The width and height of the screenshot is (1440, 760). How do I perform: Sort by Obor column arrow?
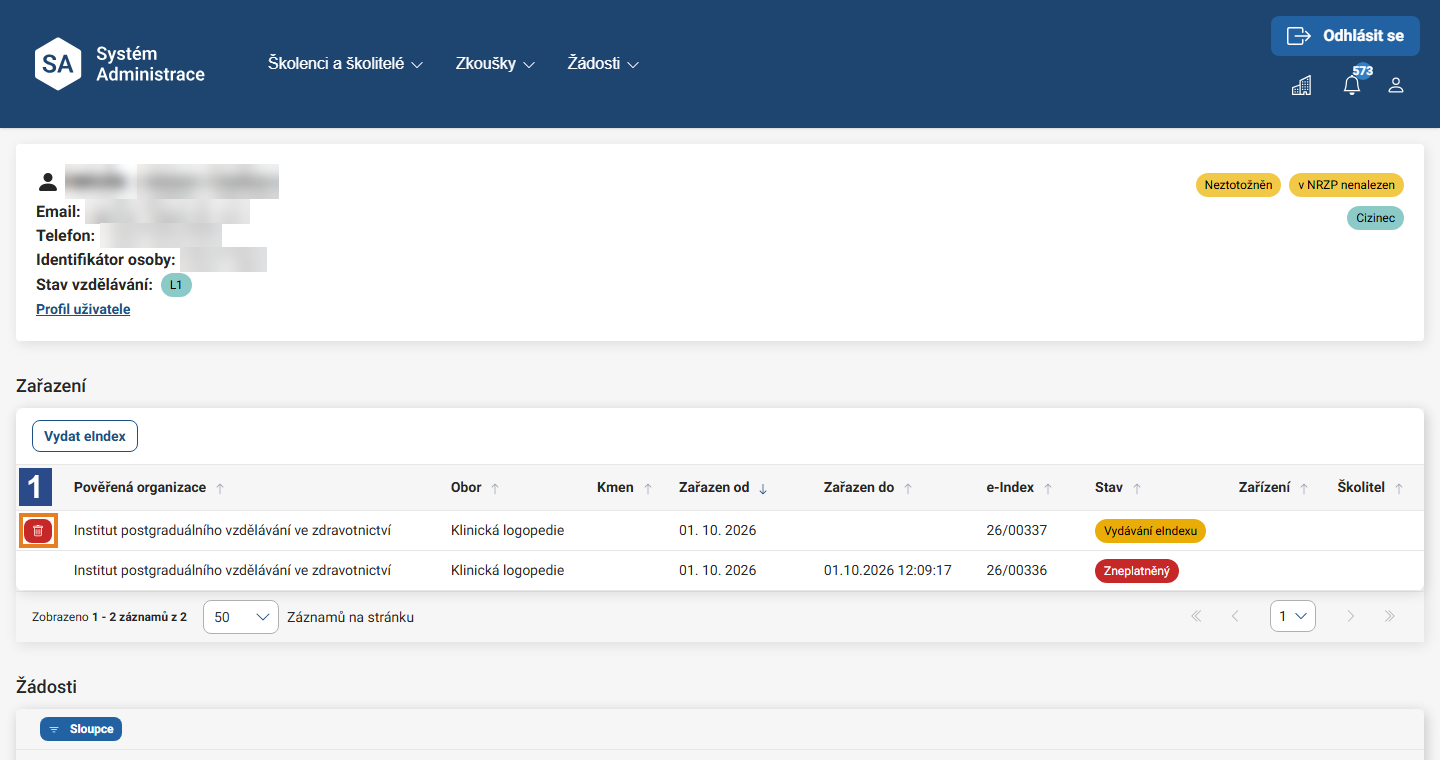pos(495,488)
